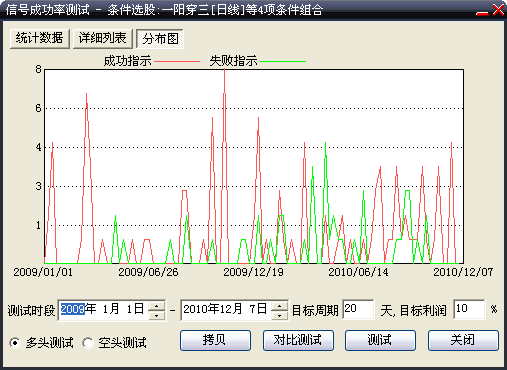Decrease the start date with down arrow
The height and width of the screenshot is (370, 507).
click(x=156, y=315)
